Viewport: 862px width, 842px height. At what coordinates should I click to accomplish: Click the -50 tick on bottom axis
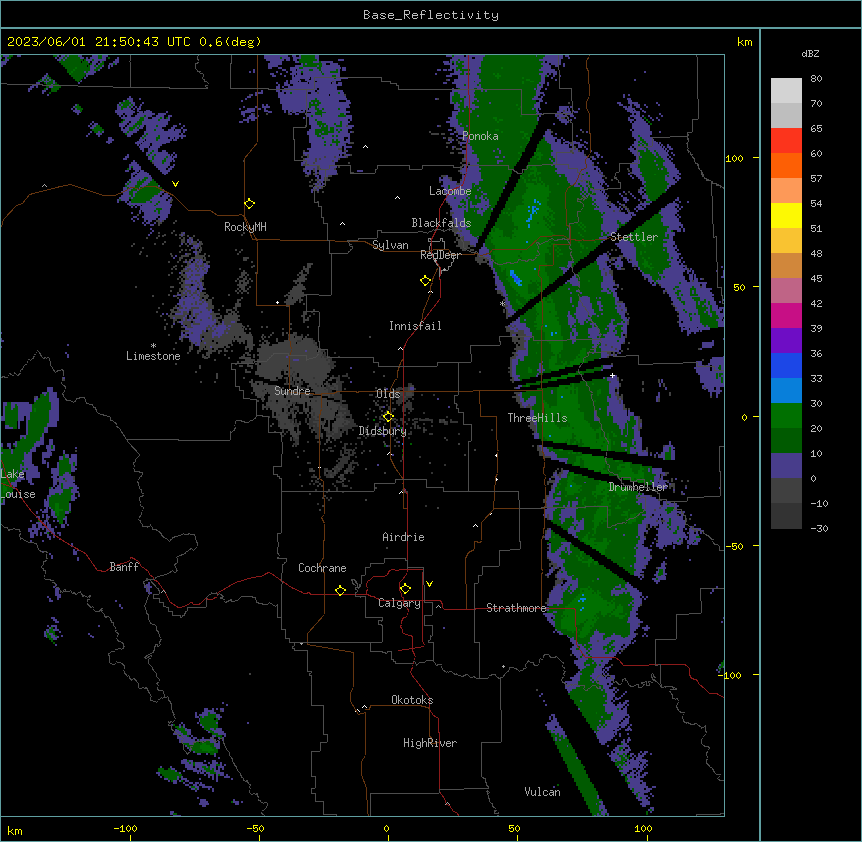pos(255,828)
